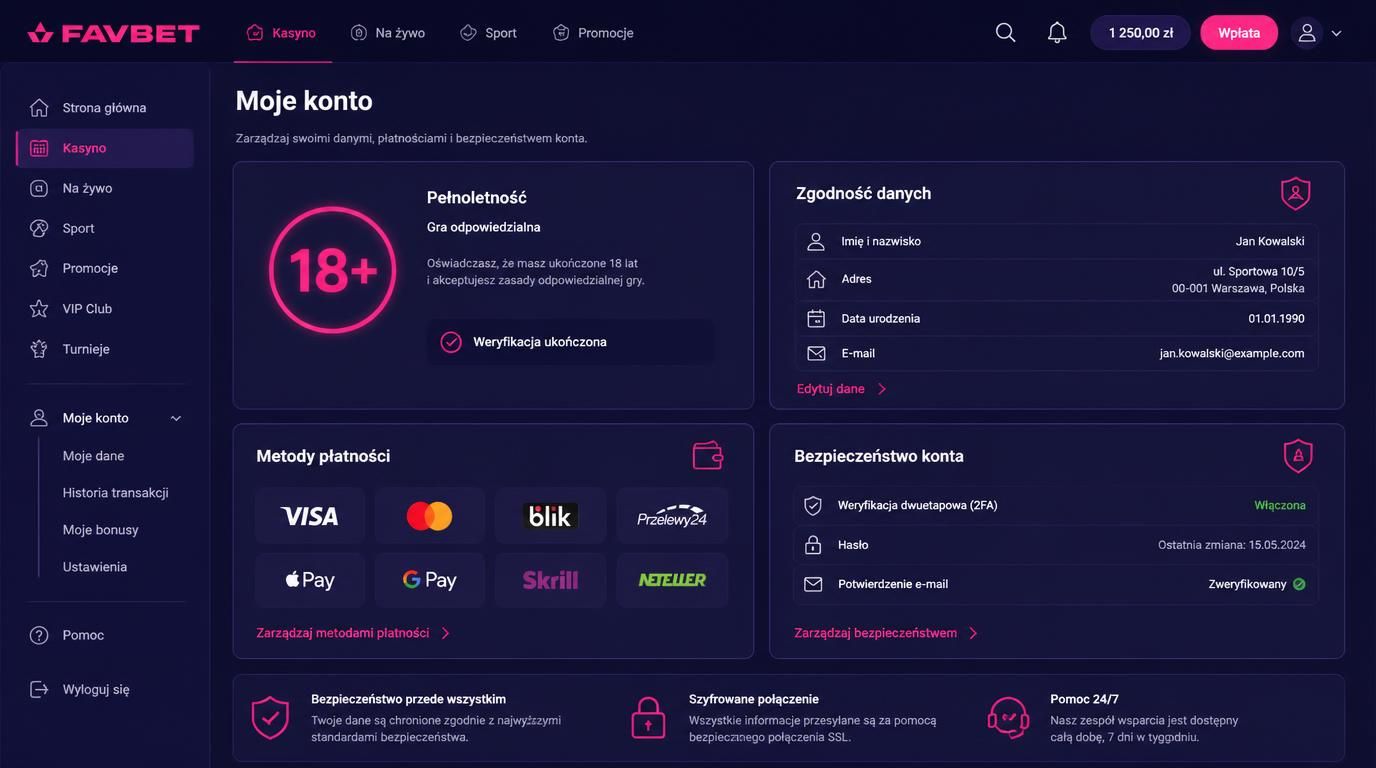Select the Skrill payment method
The image size is (1376, 768).
pyautogui.click(x=551, y=580)
